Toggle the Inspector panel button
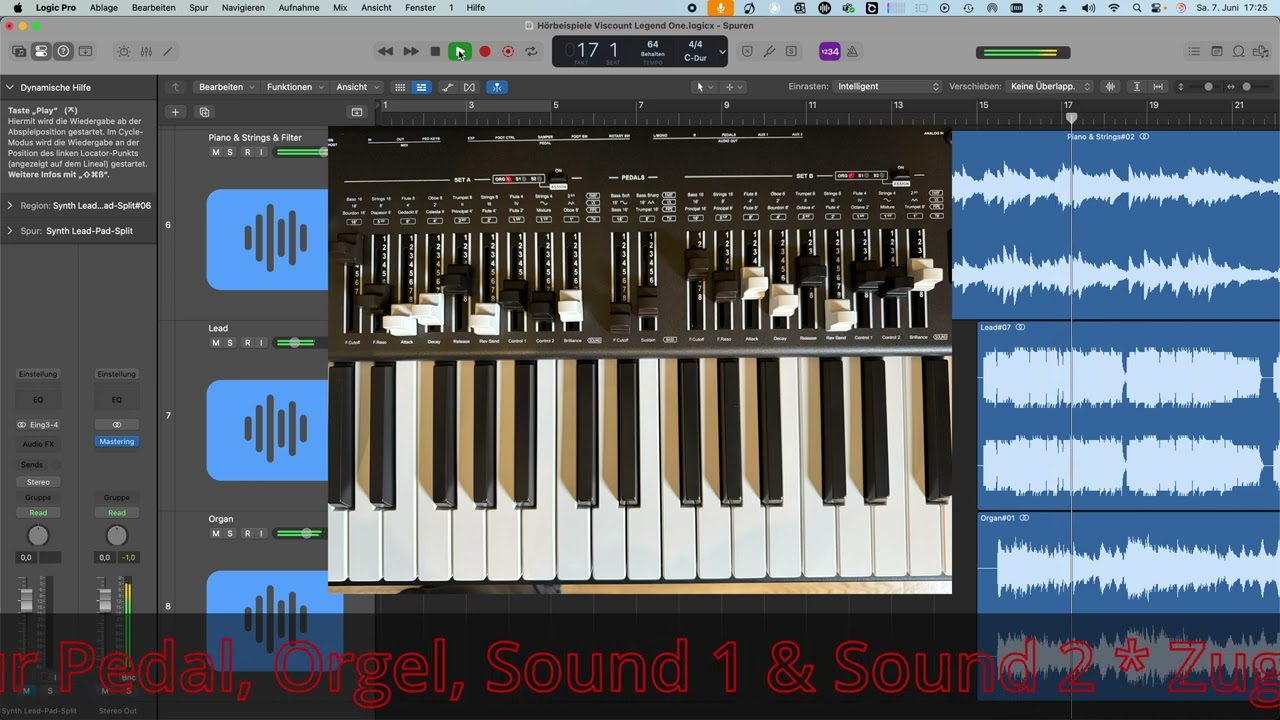The image size is (1280, 720). 41,51
